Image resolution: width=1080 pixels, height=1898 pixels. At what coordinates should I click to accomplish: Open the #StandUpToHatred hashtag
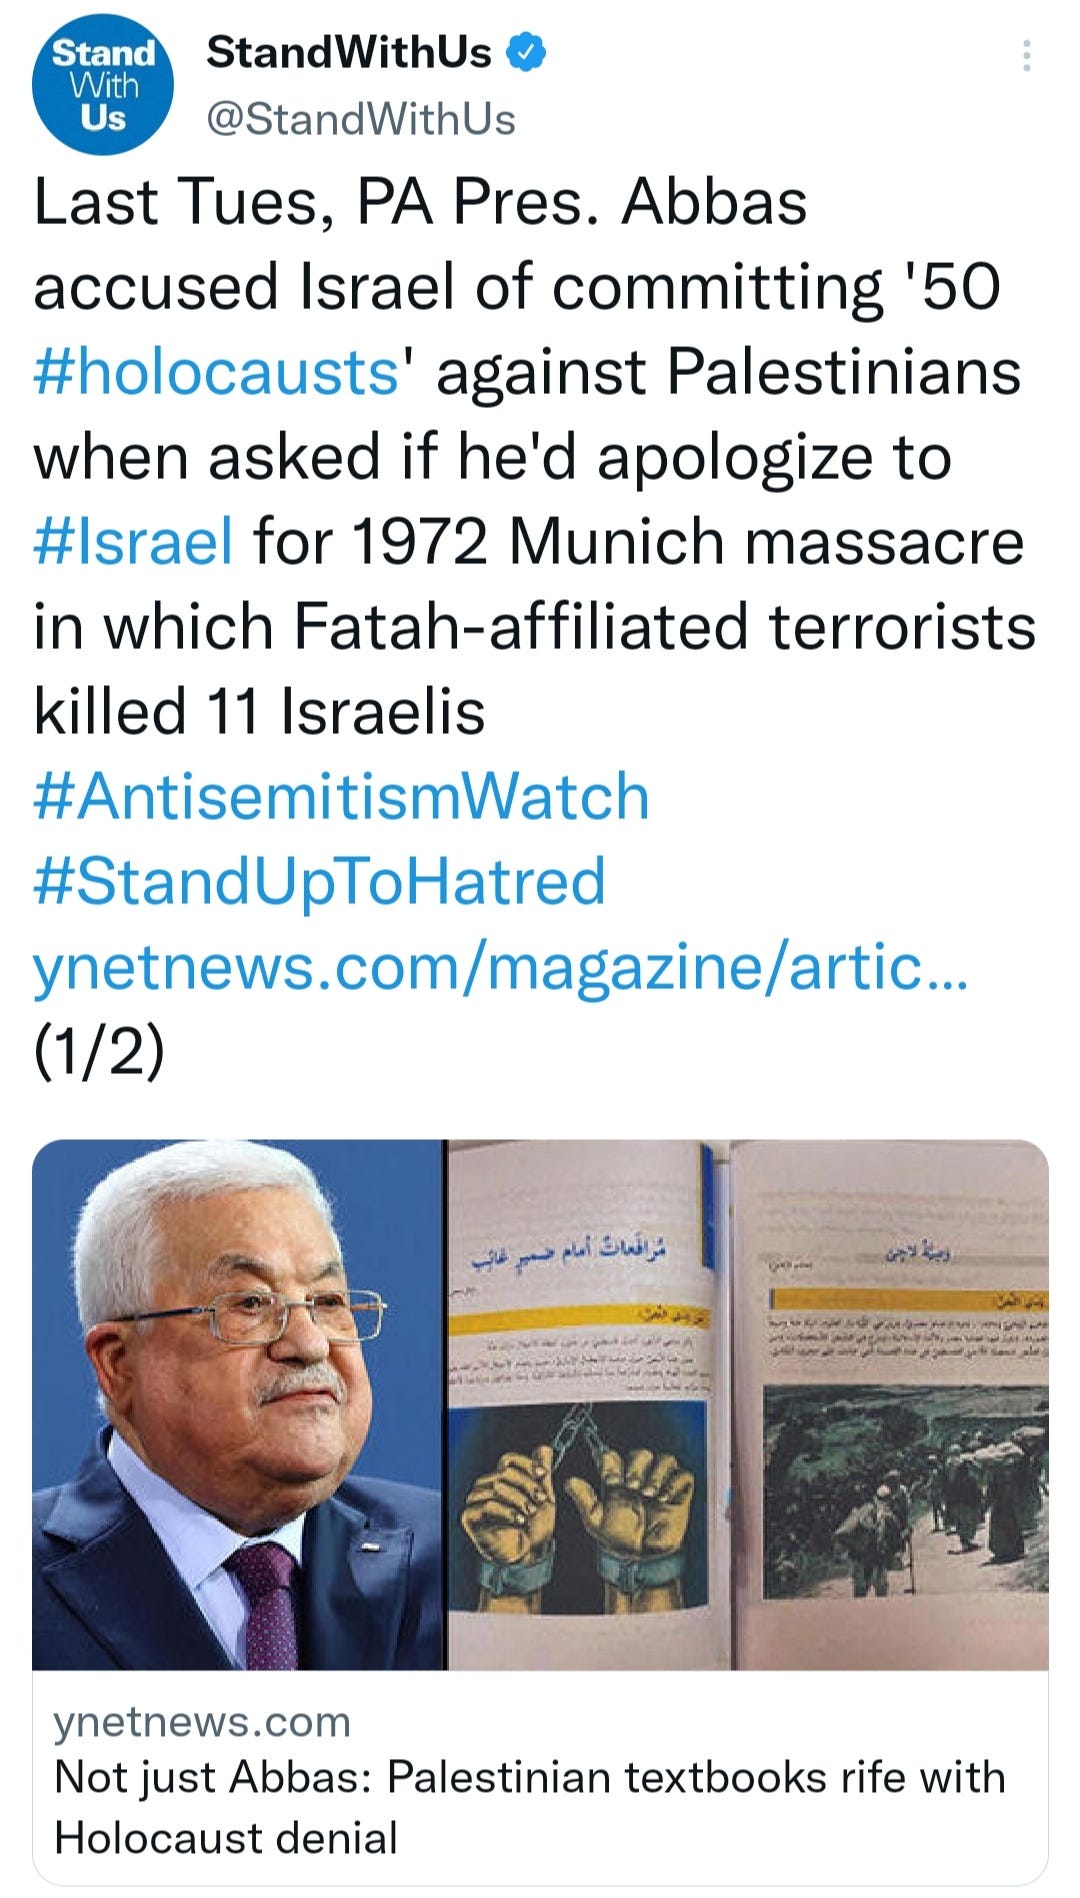[x=320, y=882]
